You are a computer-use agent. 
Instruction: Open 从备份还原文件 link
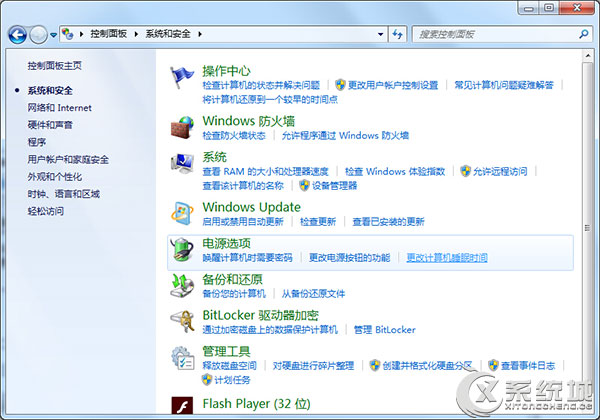[313, 294]
